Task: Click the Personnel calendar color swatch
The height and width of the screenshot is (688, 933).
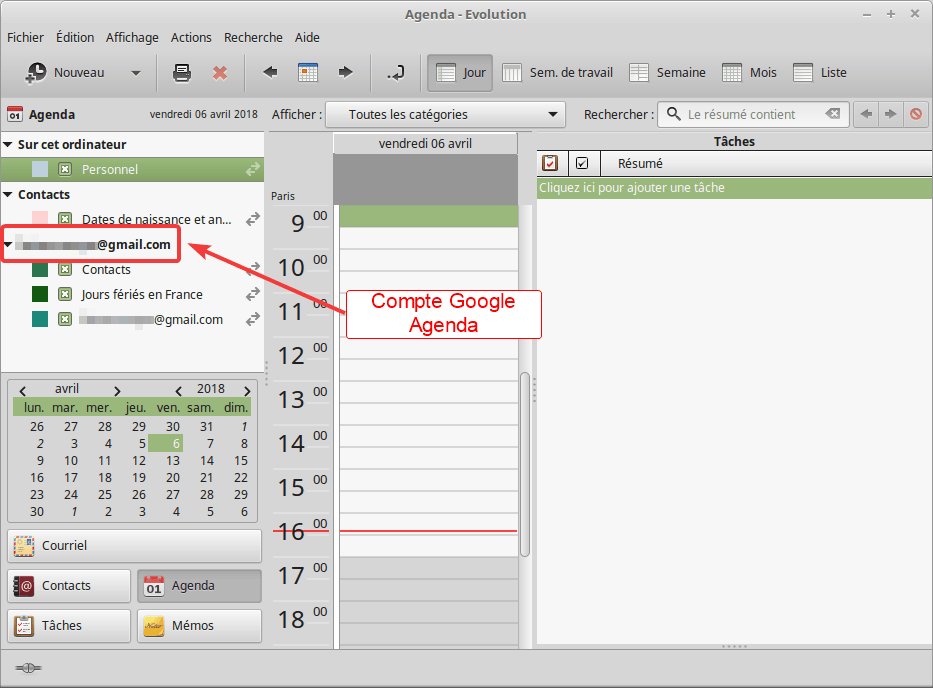Action: click(40, 170)
